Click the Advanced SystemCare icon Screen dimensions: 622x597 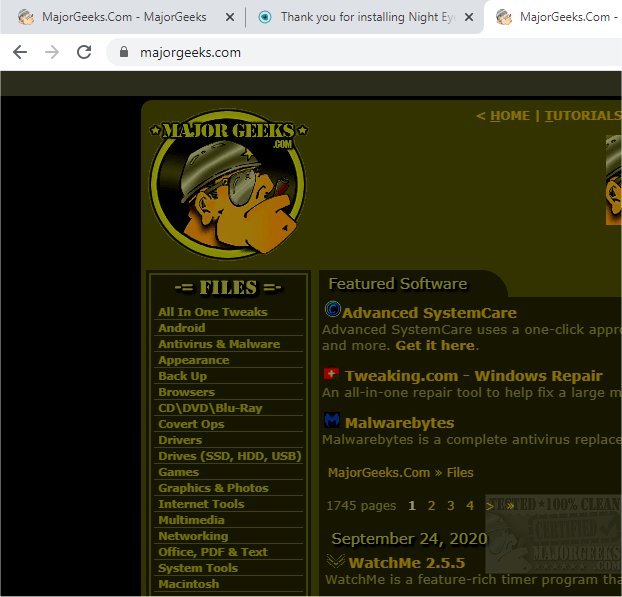(x=332, y=309)
